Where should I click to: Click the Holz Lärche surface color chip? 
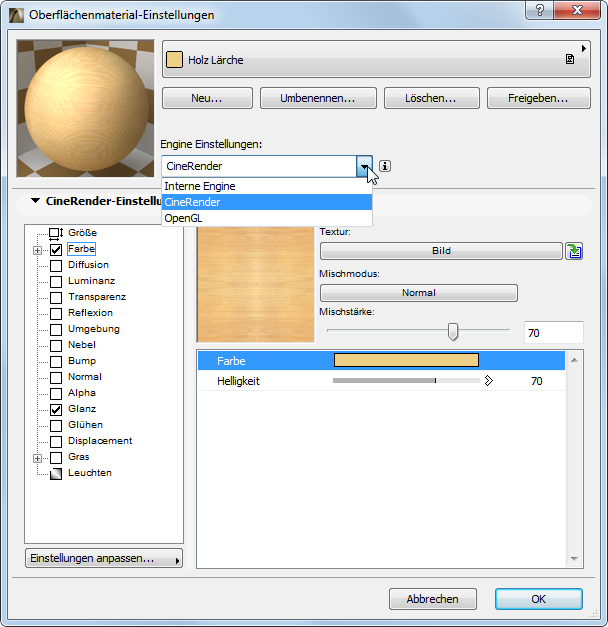[x=174, y=60]
